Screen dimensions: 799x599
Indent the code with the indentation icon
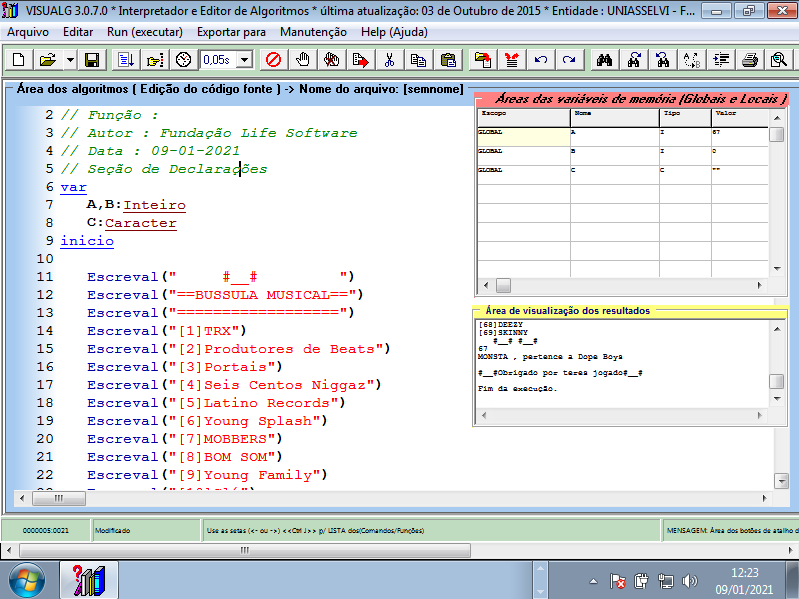pos(721,60)
